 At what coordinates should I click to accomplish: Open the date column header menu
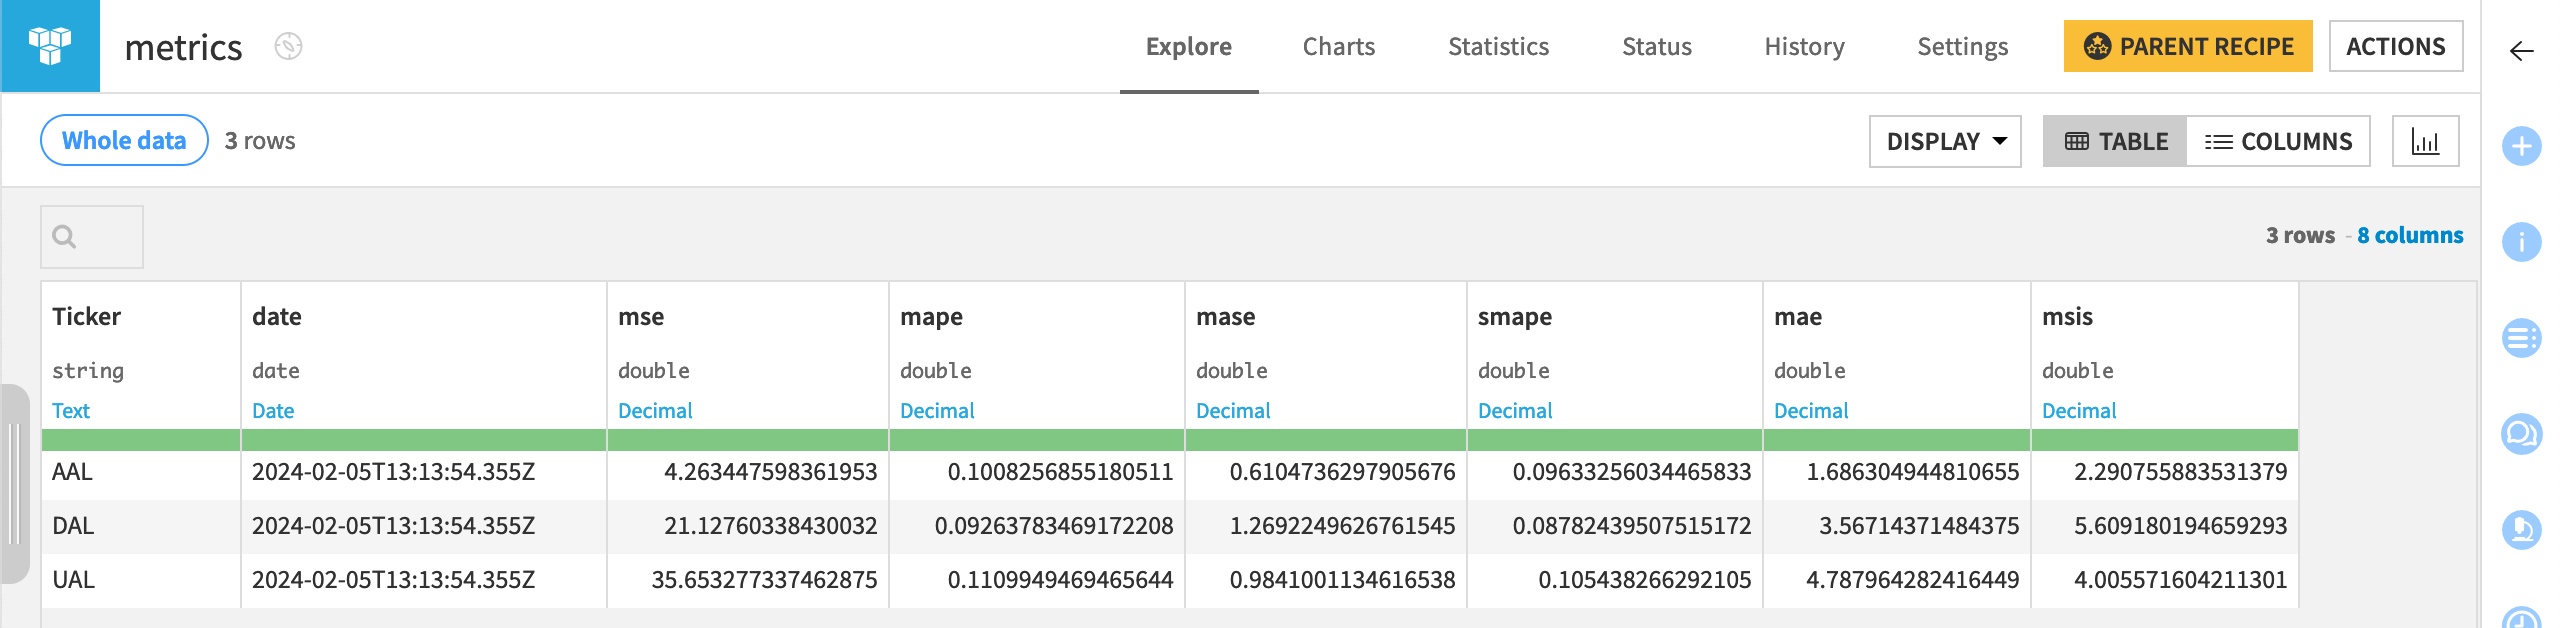coord(277,316)
